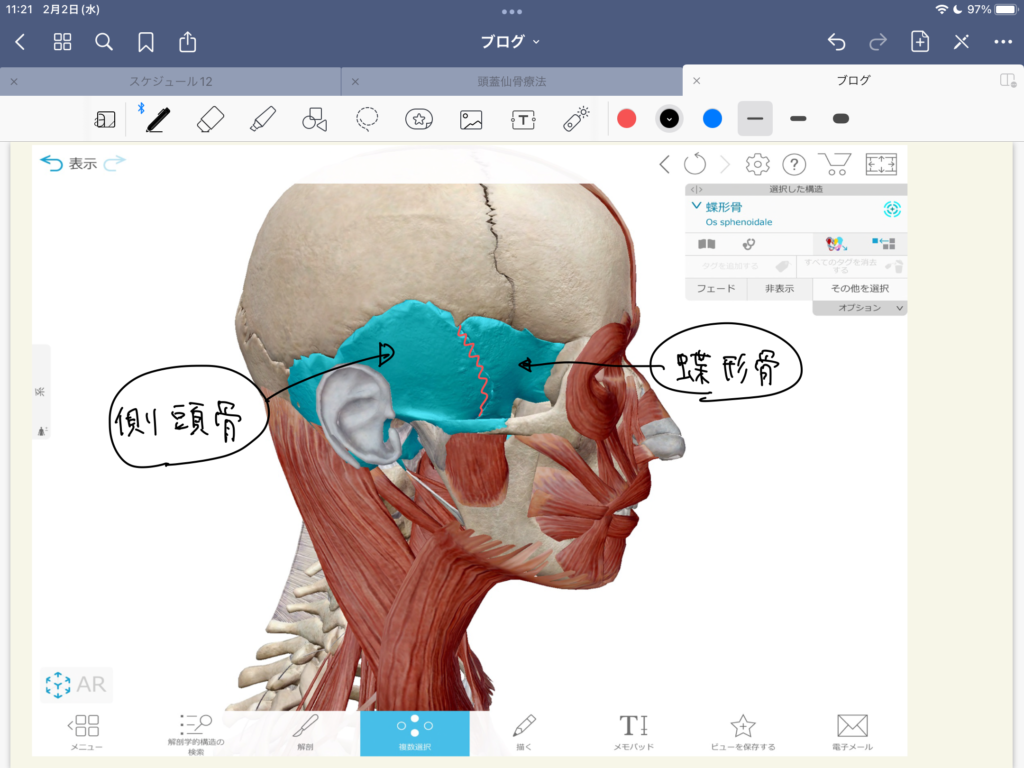Screen dimensions: 1024x768
Task: Open the Shapes tool
Action: [314, 118]
